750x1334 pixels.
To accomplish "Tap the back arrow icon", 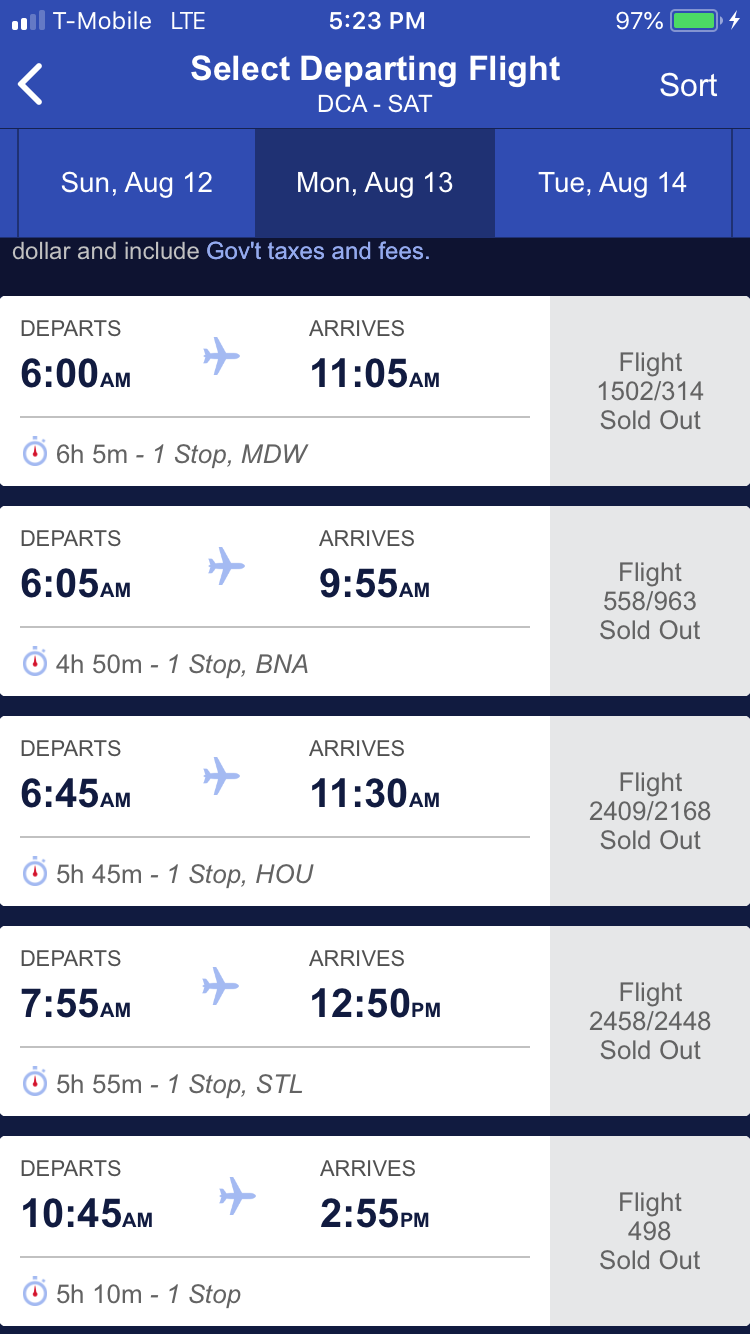I will pyautogui.click(x=31, y=84).
